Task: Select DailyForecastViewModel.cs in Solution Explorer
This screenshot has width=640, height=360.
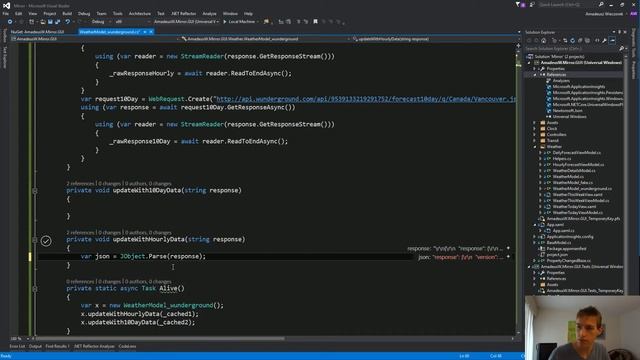Action: [577, 153]
